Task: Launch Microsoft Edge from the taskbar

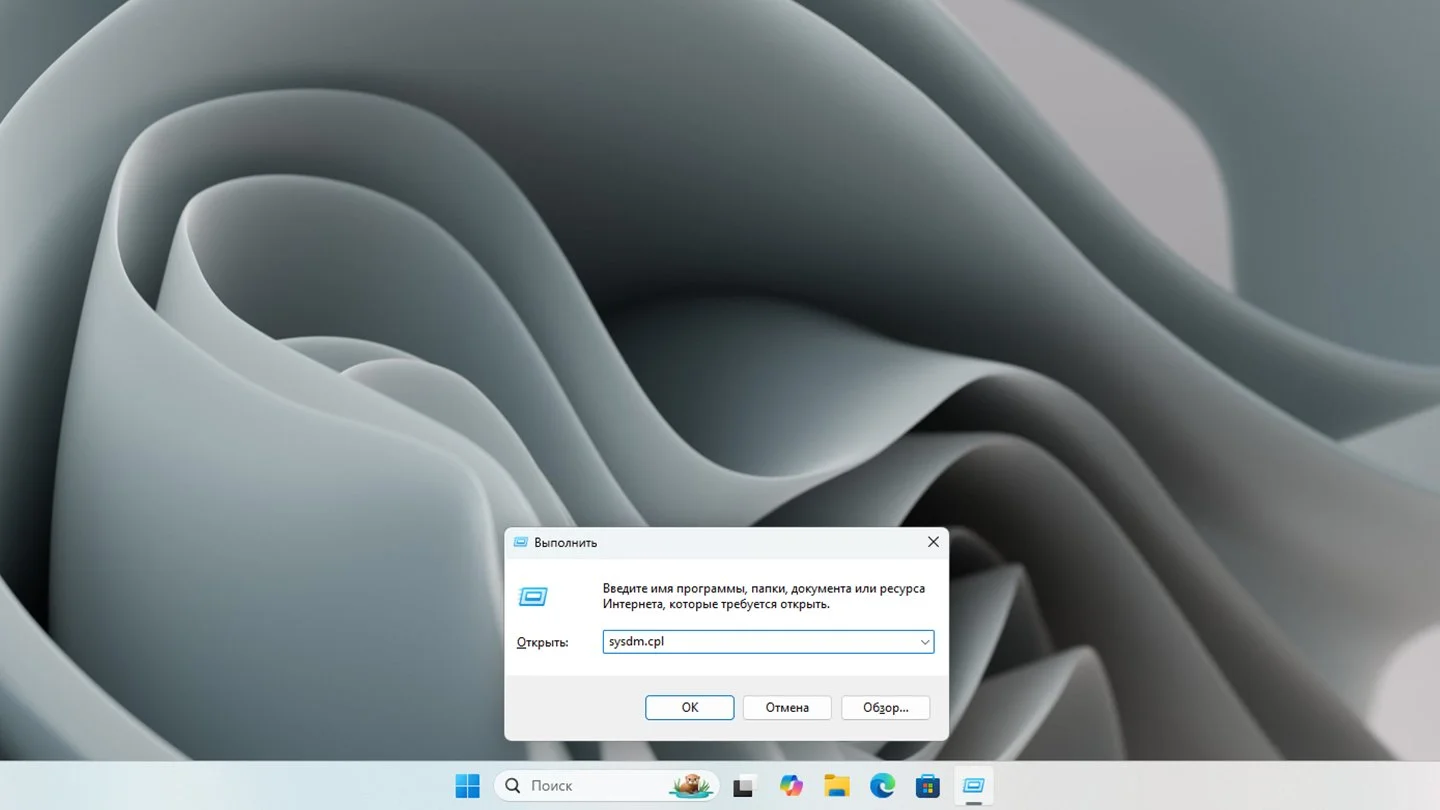Action: (882, 786)
